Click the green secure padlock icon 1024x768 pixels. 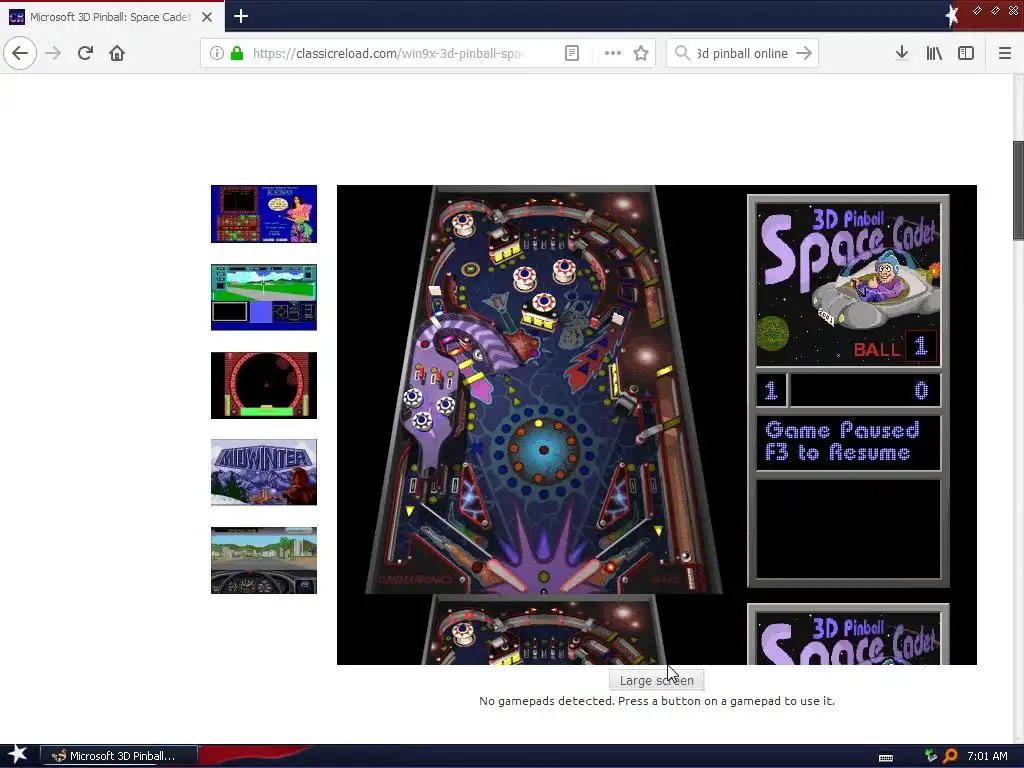point(237,53)
